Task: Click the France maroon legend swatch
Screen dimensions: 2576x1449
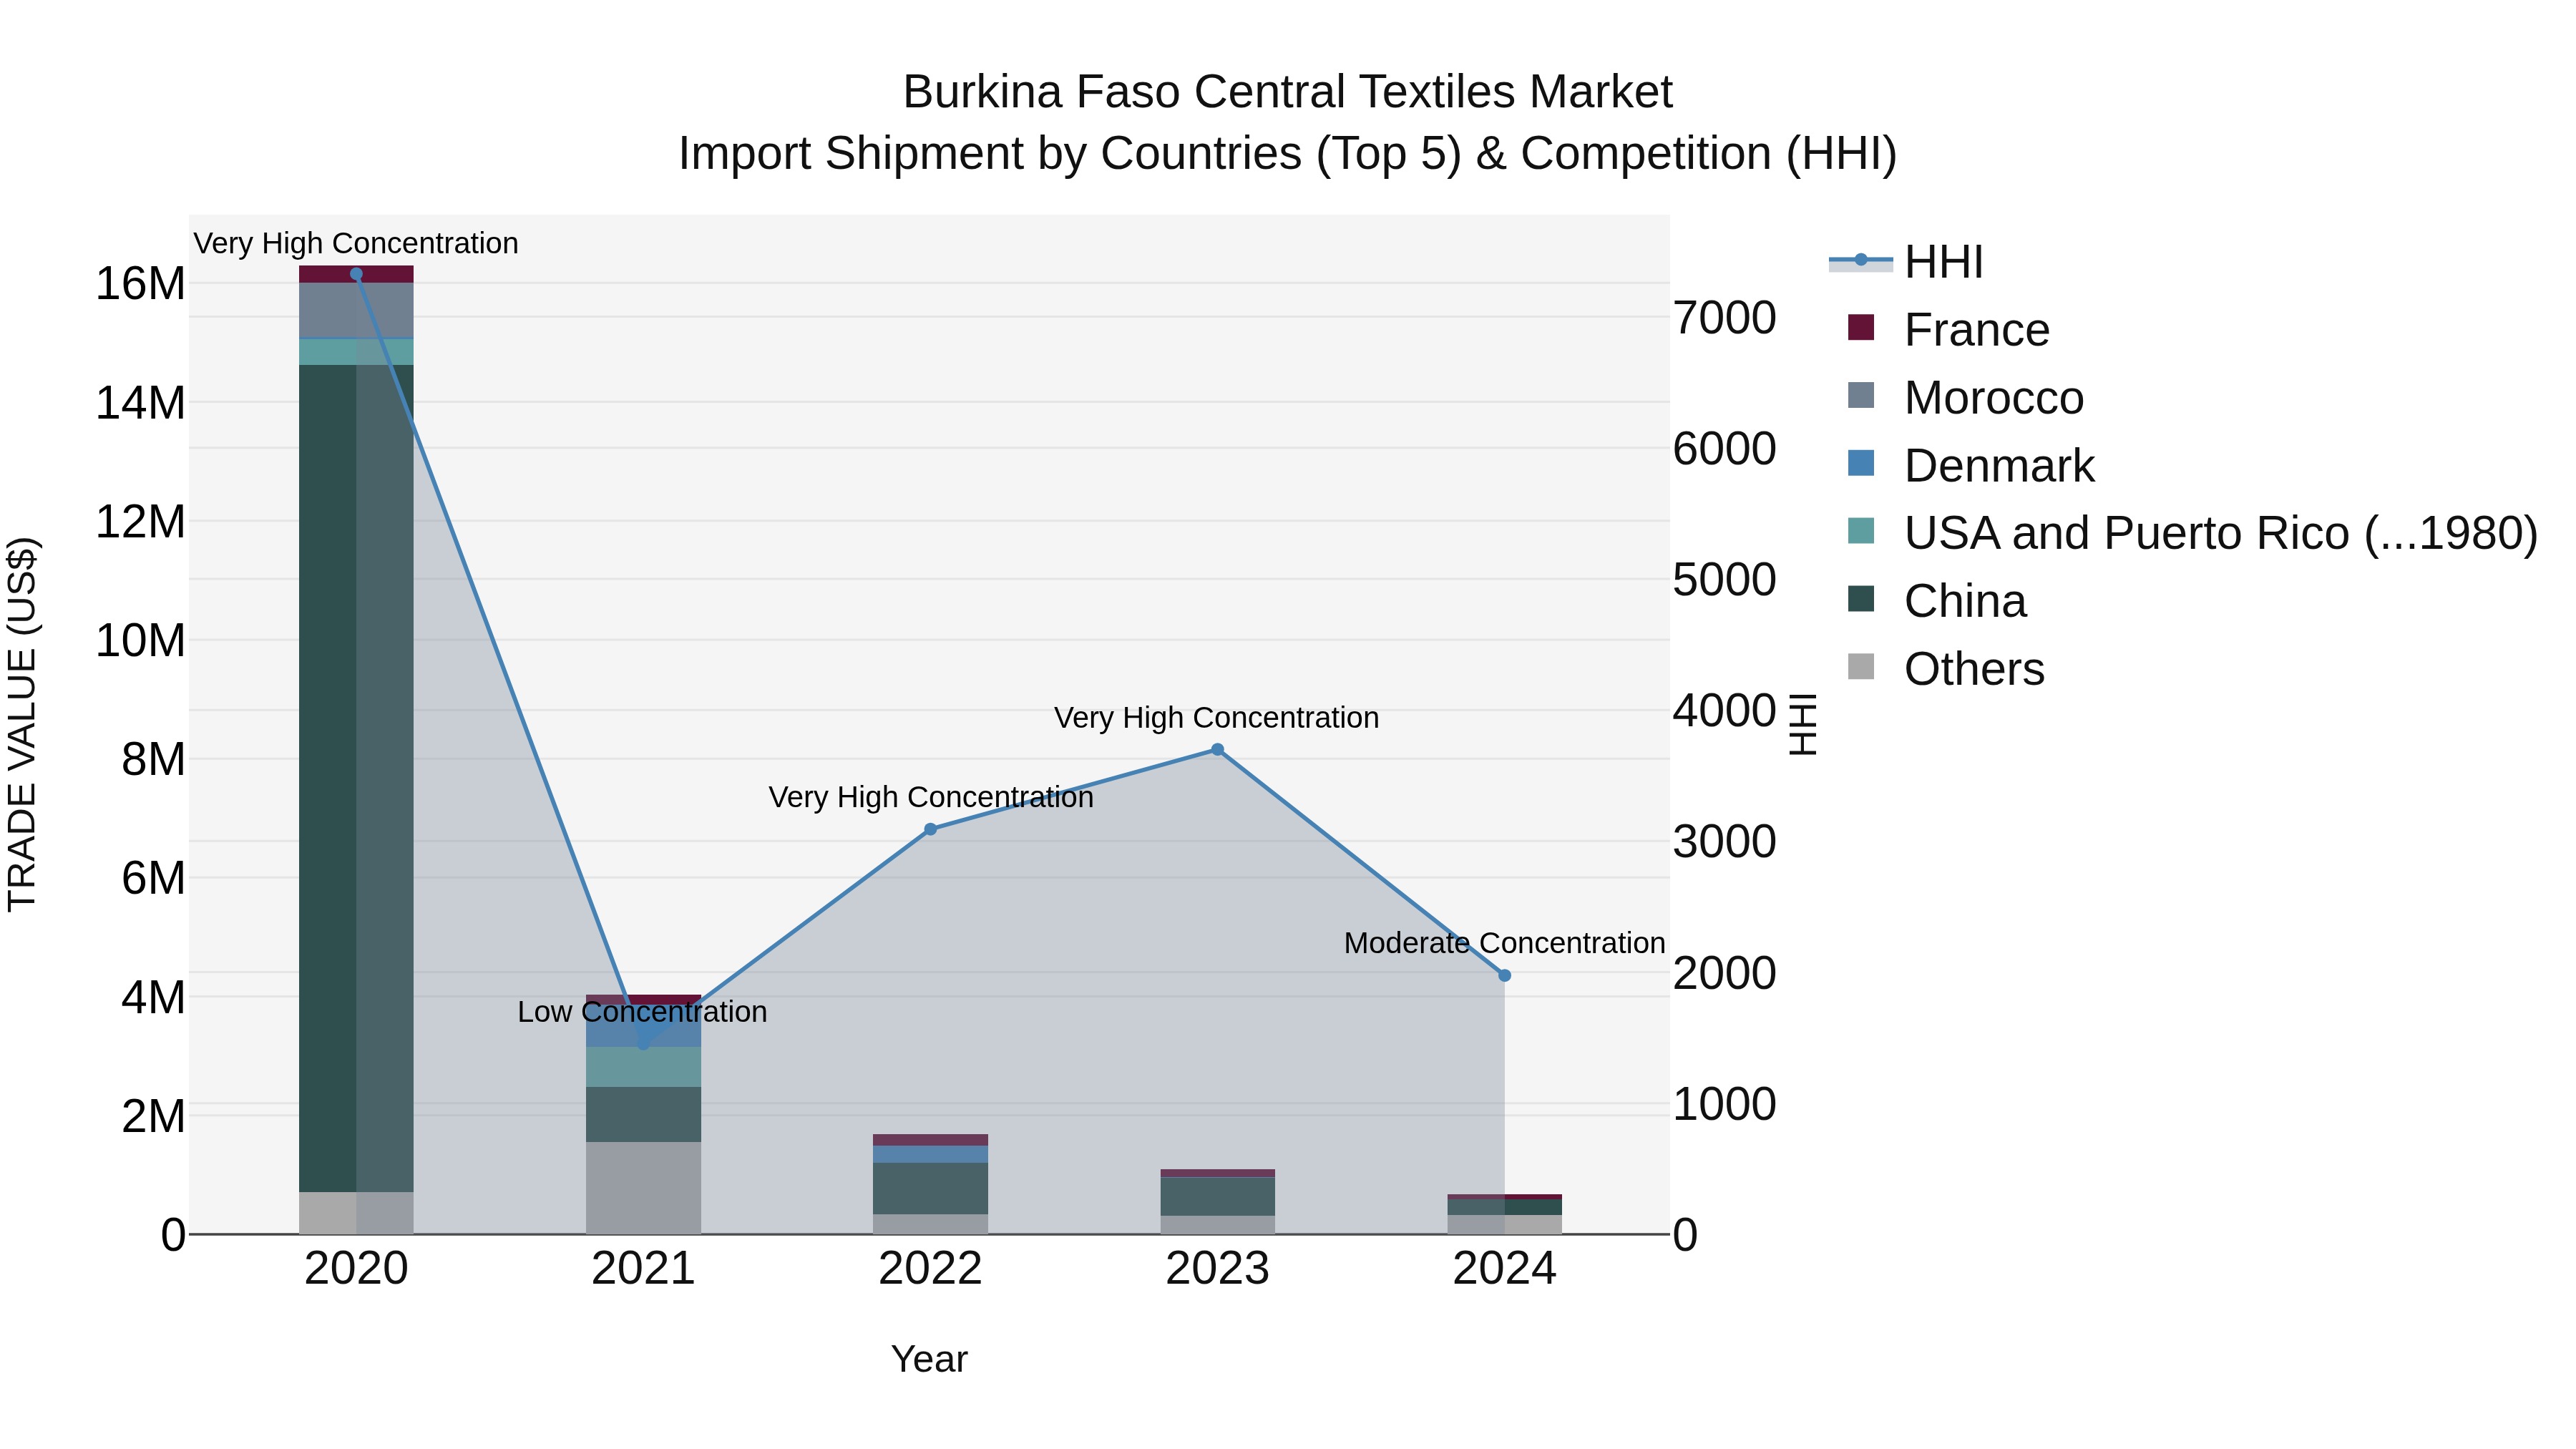Action: click(1861, 327)
